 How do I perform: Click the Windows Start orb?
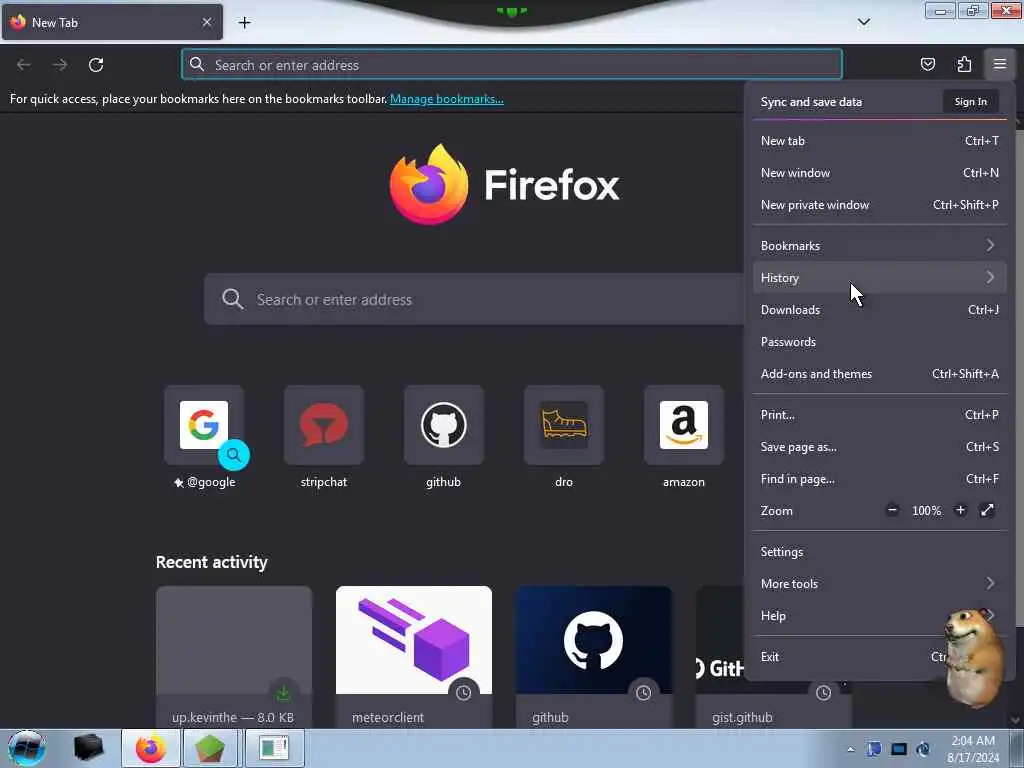[27, 748]
